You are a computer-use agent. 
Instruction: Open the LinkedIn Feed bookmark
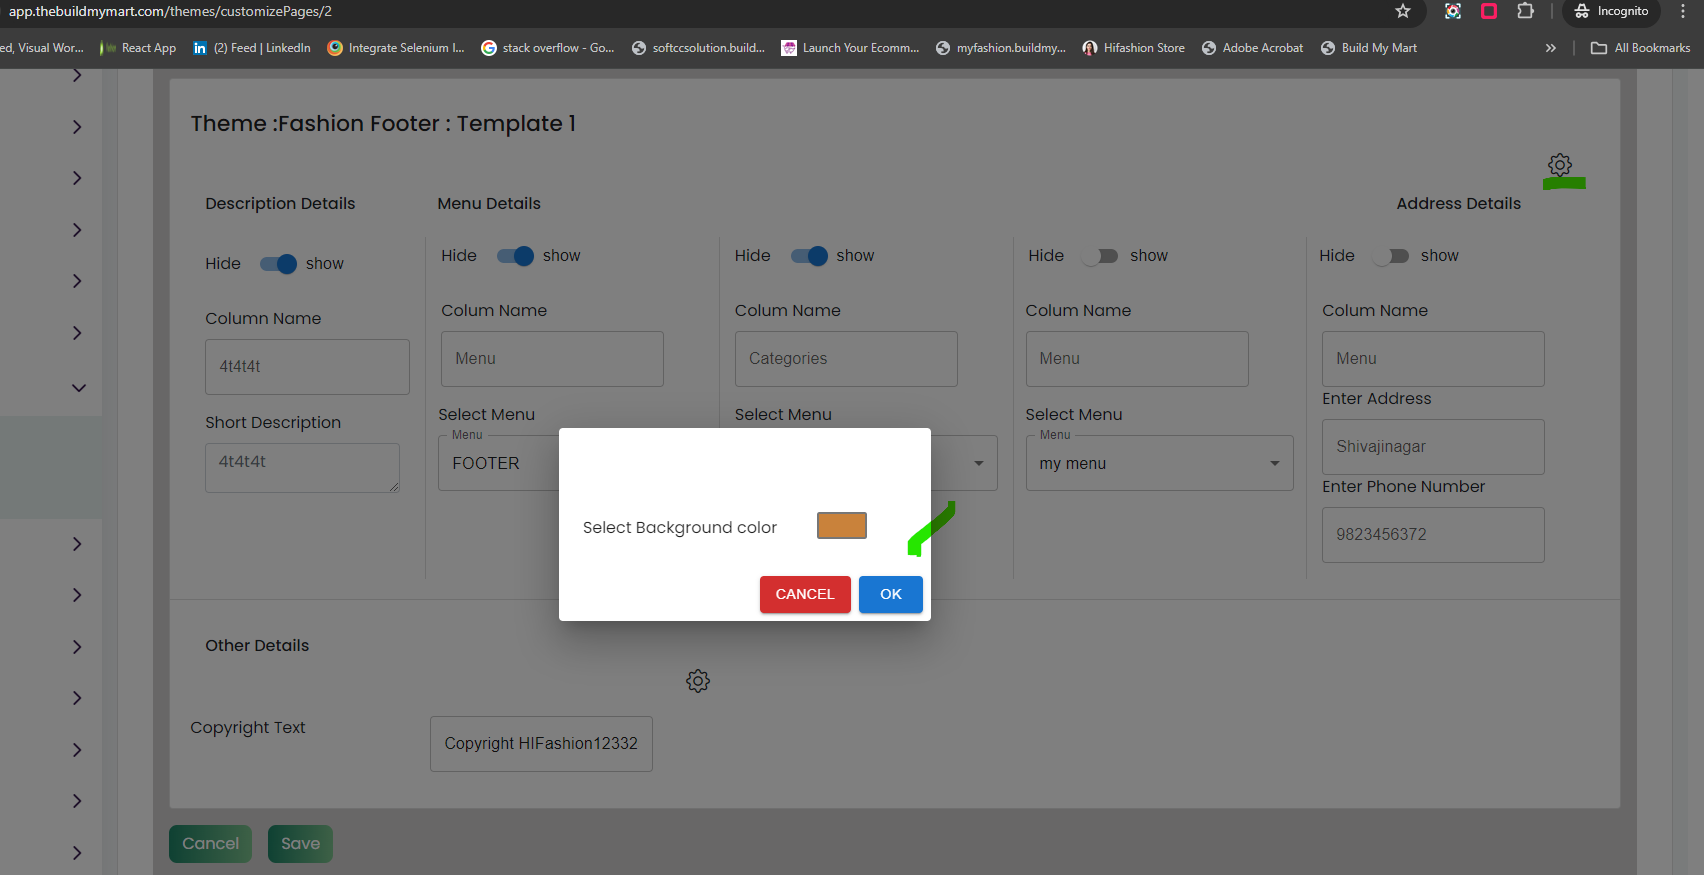tap(252, 48)
